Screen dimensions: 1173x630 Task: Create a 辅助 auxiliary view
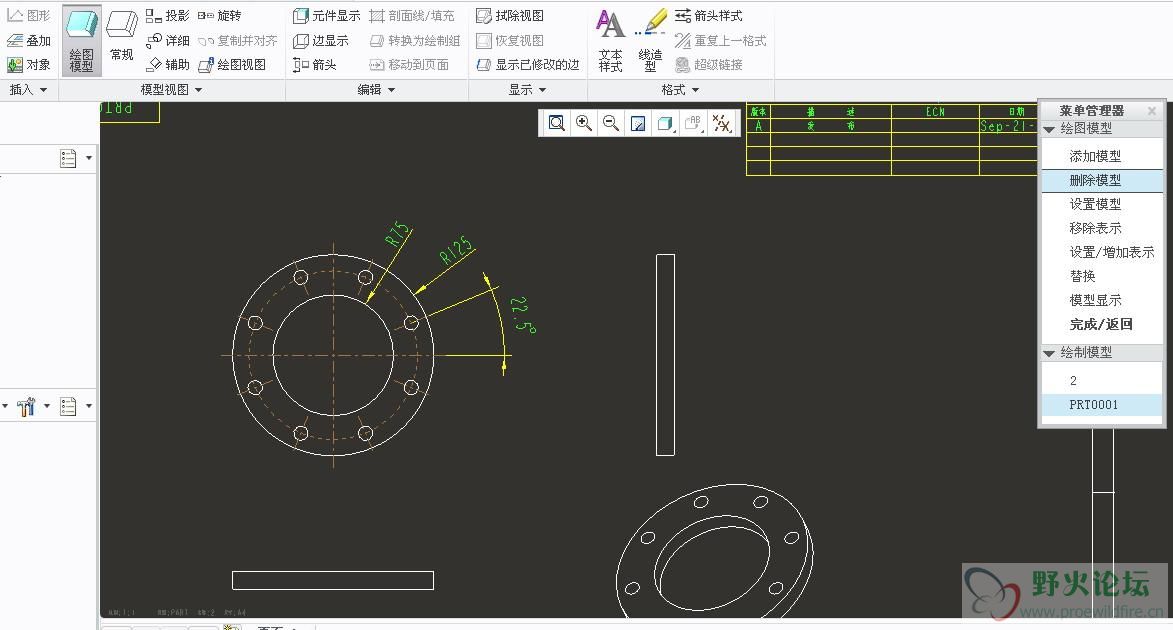[168, 65]
